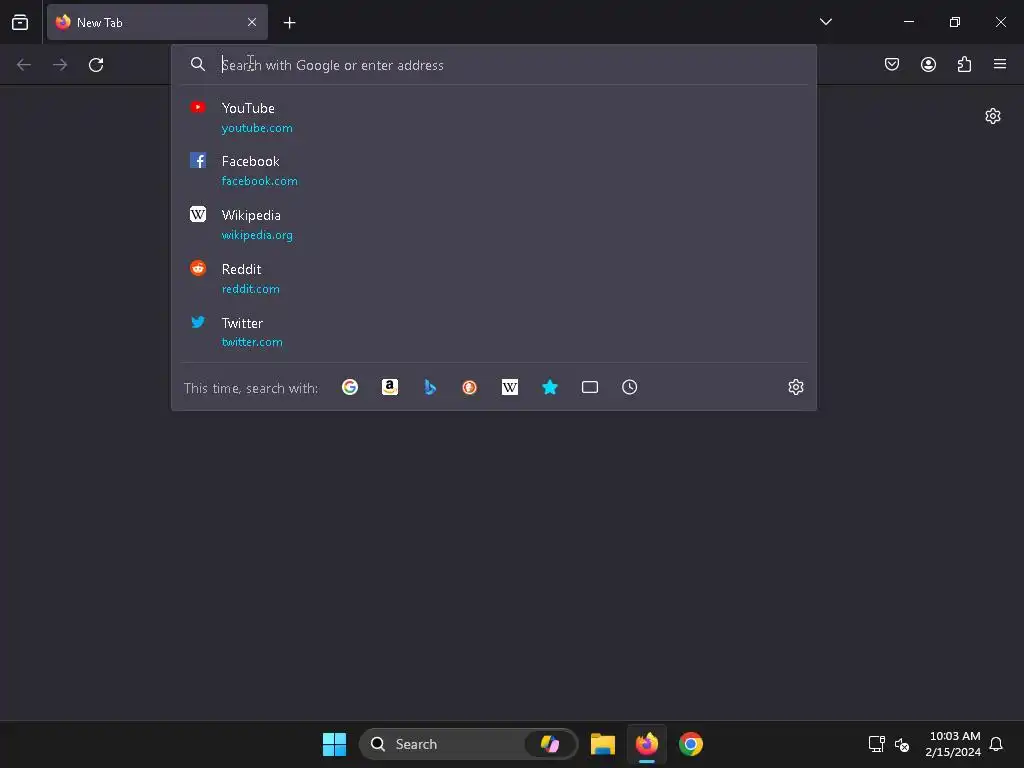Reload the current page
Image resolution: width=1024 pixels, height=768 pixels.
point(96,65)
